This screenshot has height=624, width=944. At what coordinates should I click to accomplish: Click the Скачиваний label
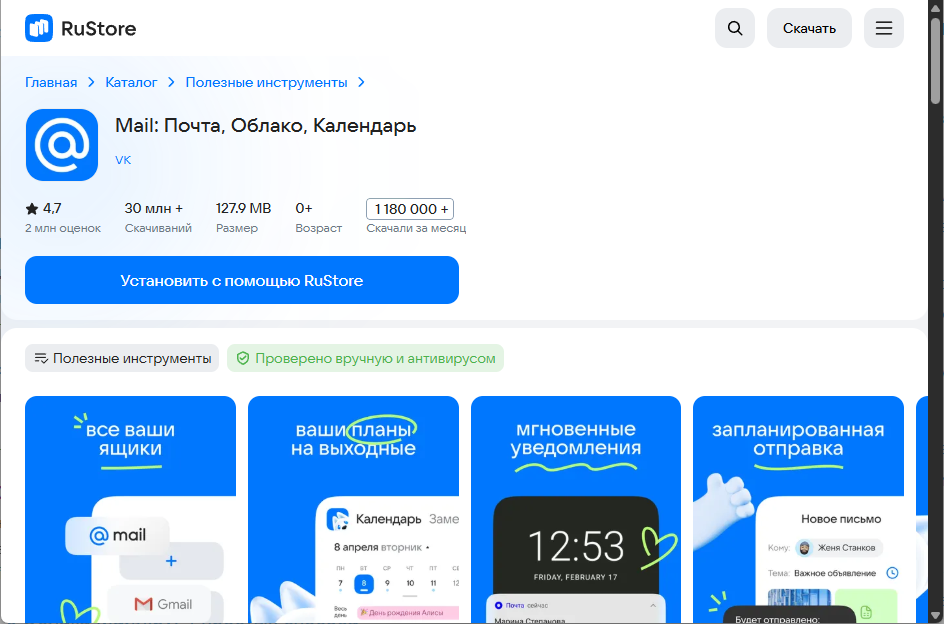[158, 228]
